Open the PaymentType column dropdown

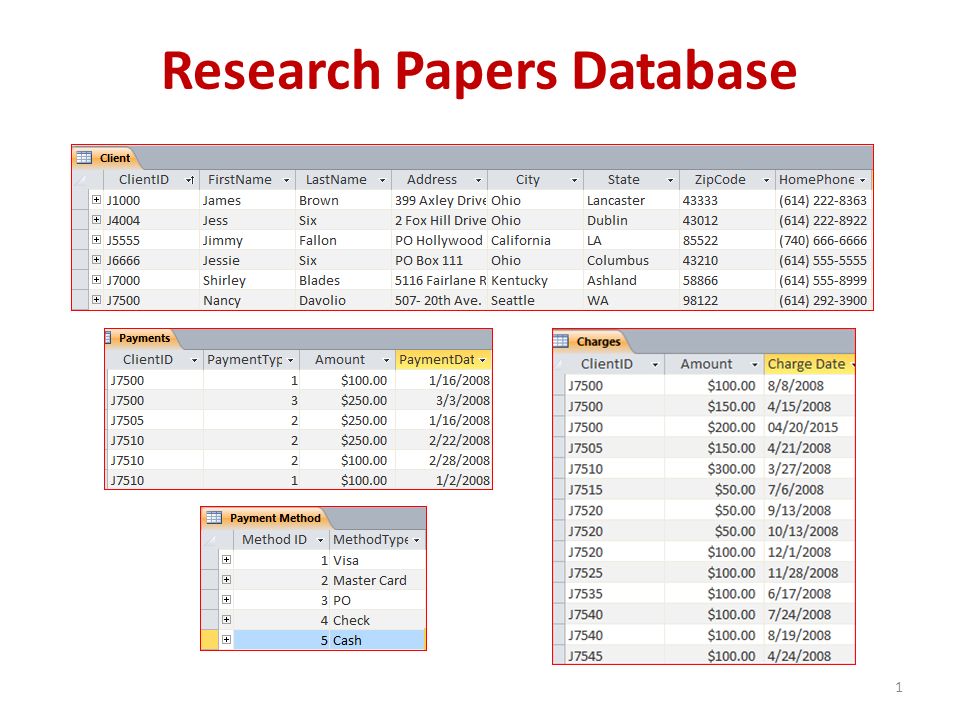pyautogui.click(x=290, y=360)
